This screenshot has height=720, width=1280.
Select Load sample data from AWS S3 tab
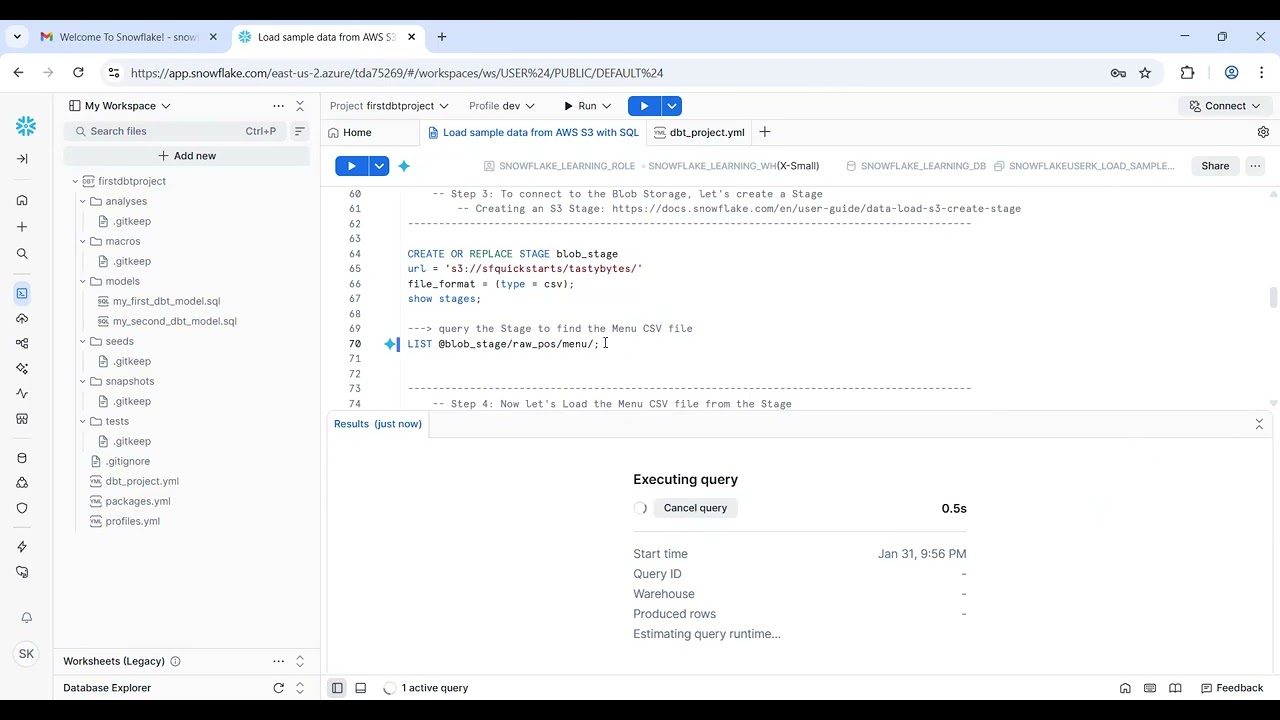[533, 132]
